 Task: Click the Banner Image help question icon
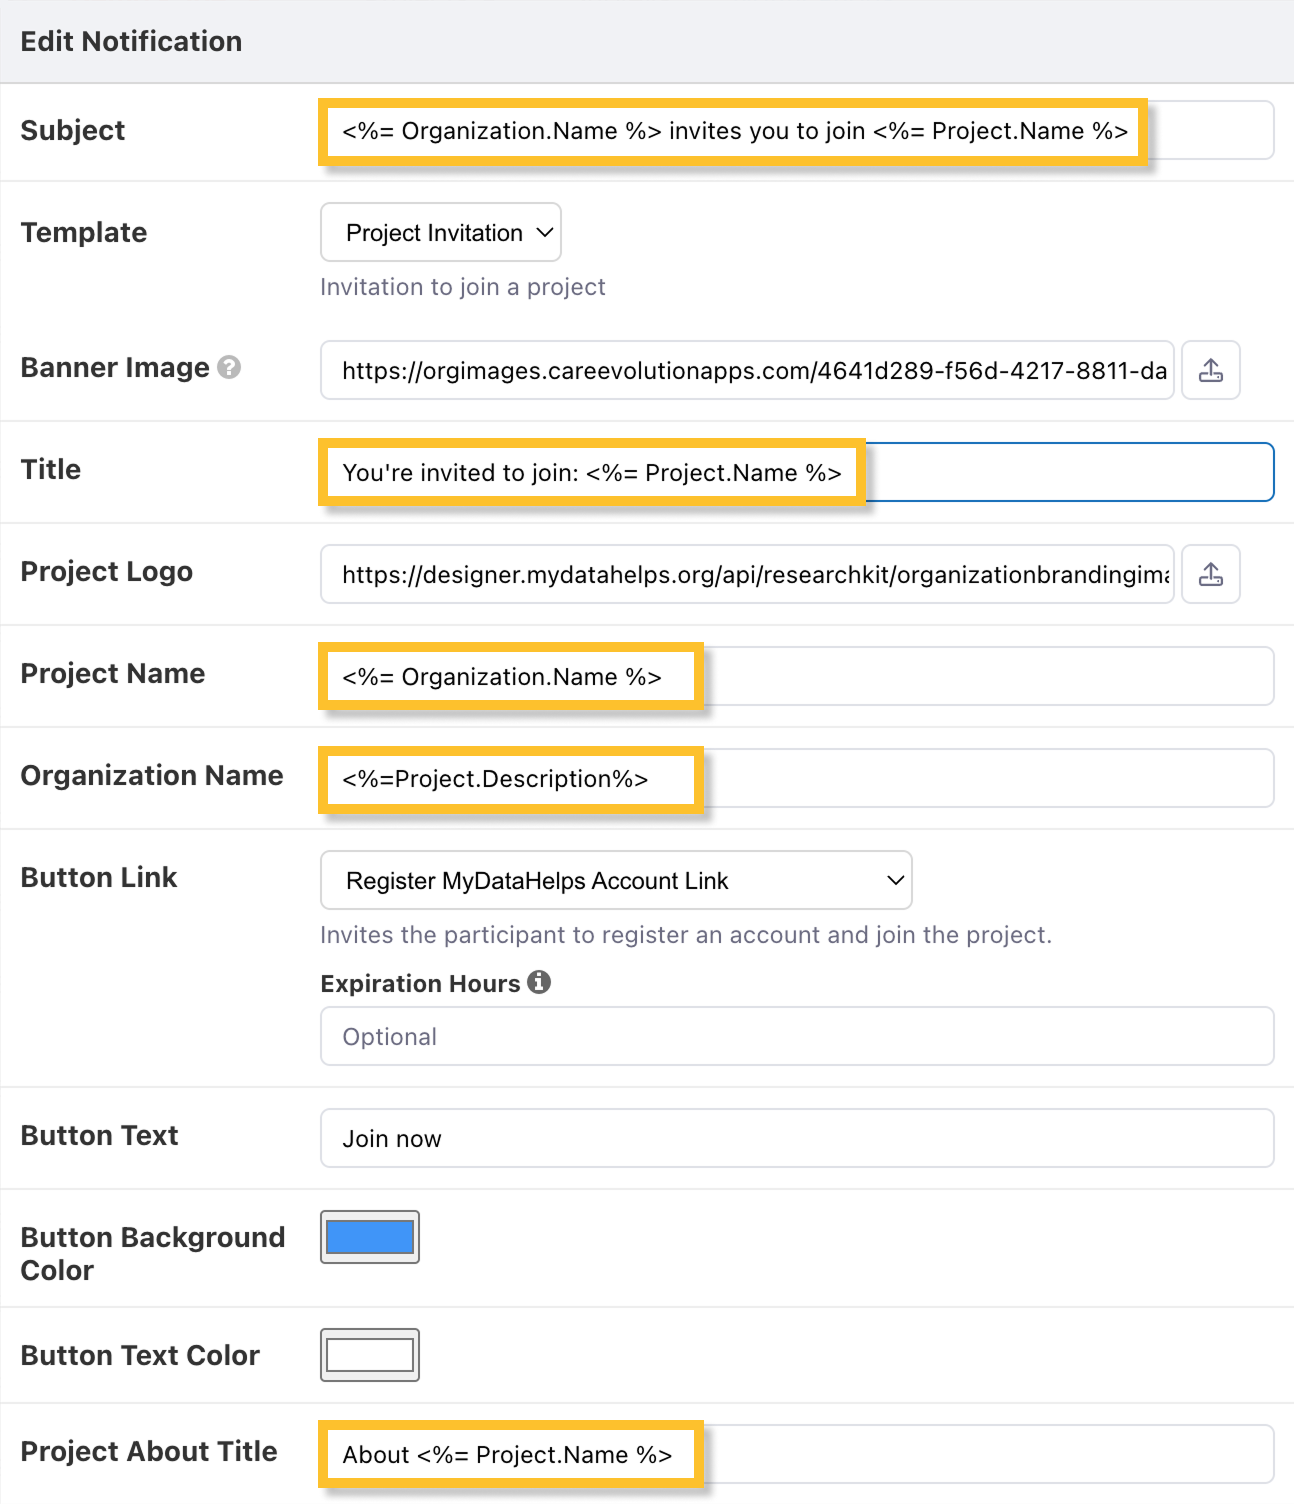(x=229, y=367)
